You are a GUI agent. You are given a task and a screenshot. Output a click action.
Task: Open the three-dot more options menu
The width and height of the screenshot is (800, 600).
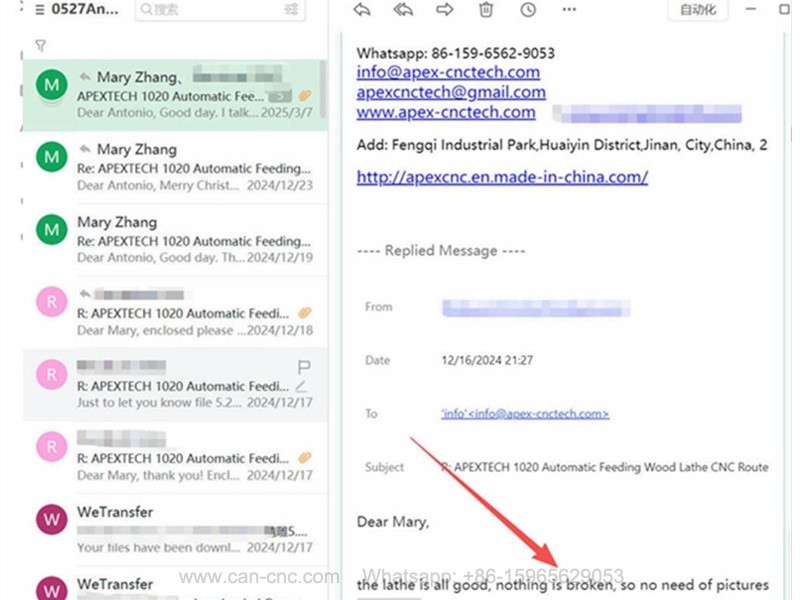tap(569, 9)
